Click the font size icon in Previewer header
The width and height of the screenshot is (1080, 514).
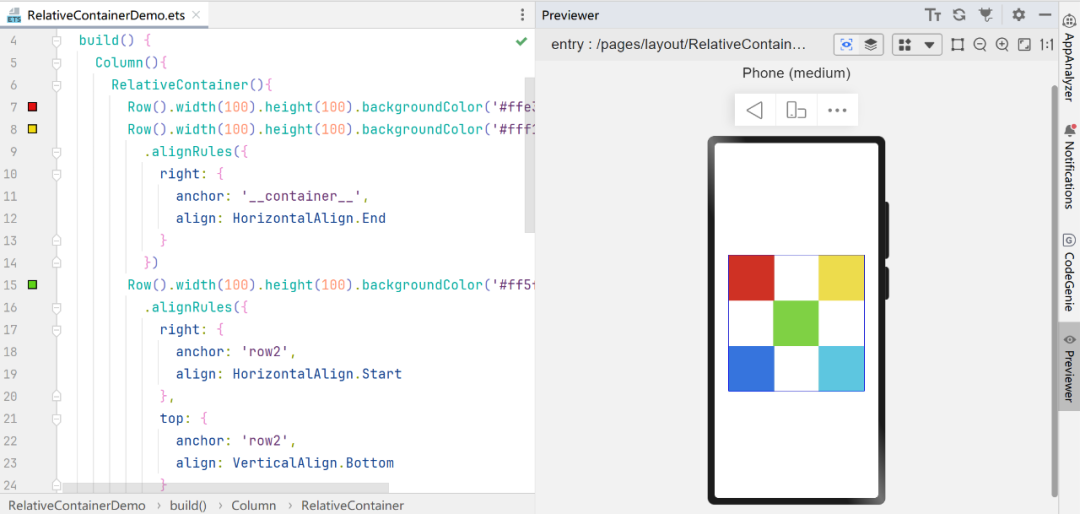(x=933, y=15)
